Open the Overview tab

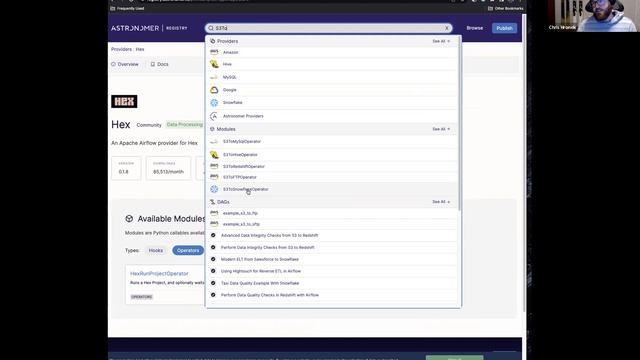click(125, 64)
